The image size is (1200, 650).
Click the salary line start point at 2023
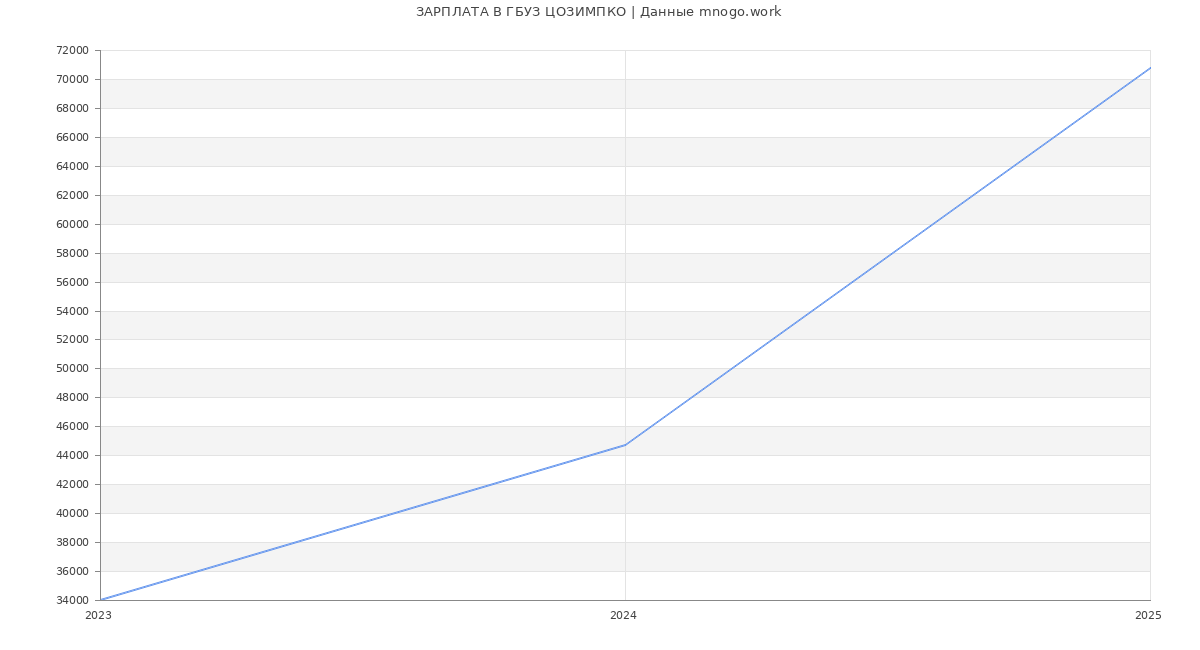pos(101,600)
